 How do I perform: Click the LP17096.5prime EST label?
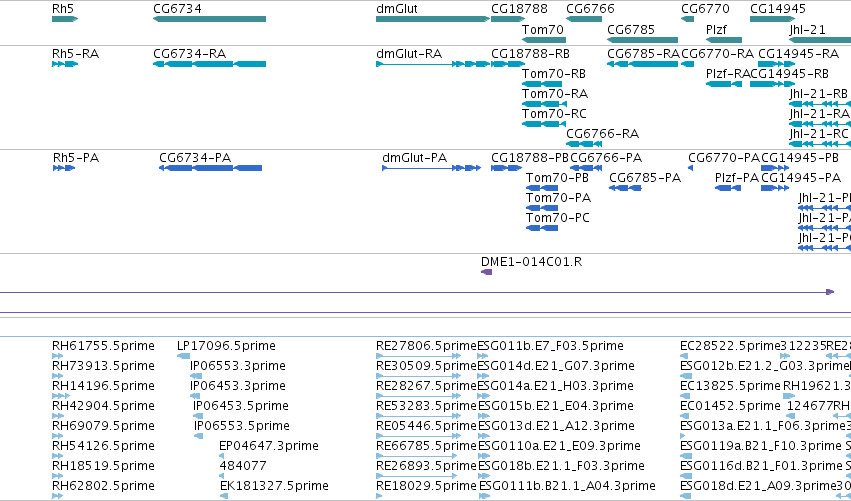pyautogui.click(x=226, y=346)
